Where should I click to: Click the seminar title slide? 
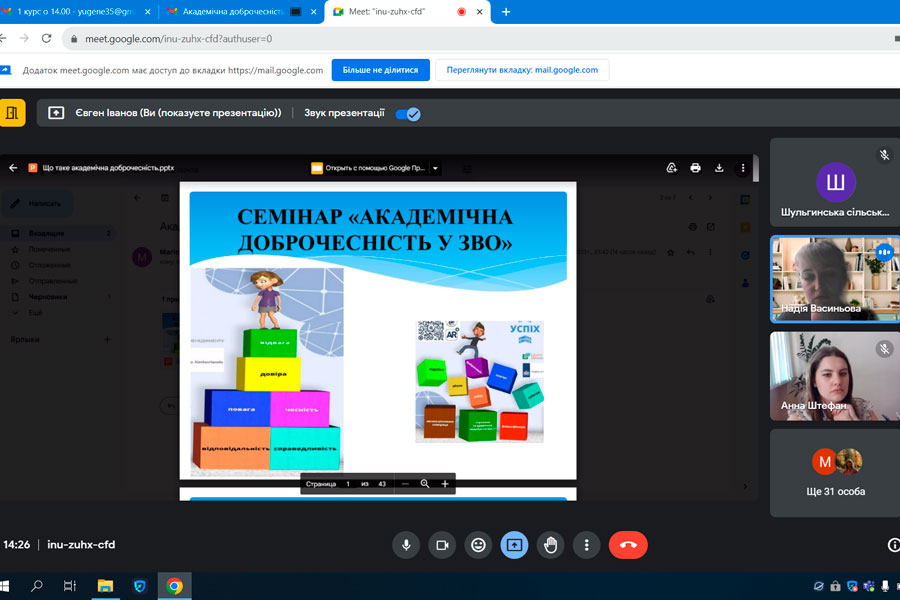click(x=378, y=331)
